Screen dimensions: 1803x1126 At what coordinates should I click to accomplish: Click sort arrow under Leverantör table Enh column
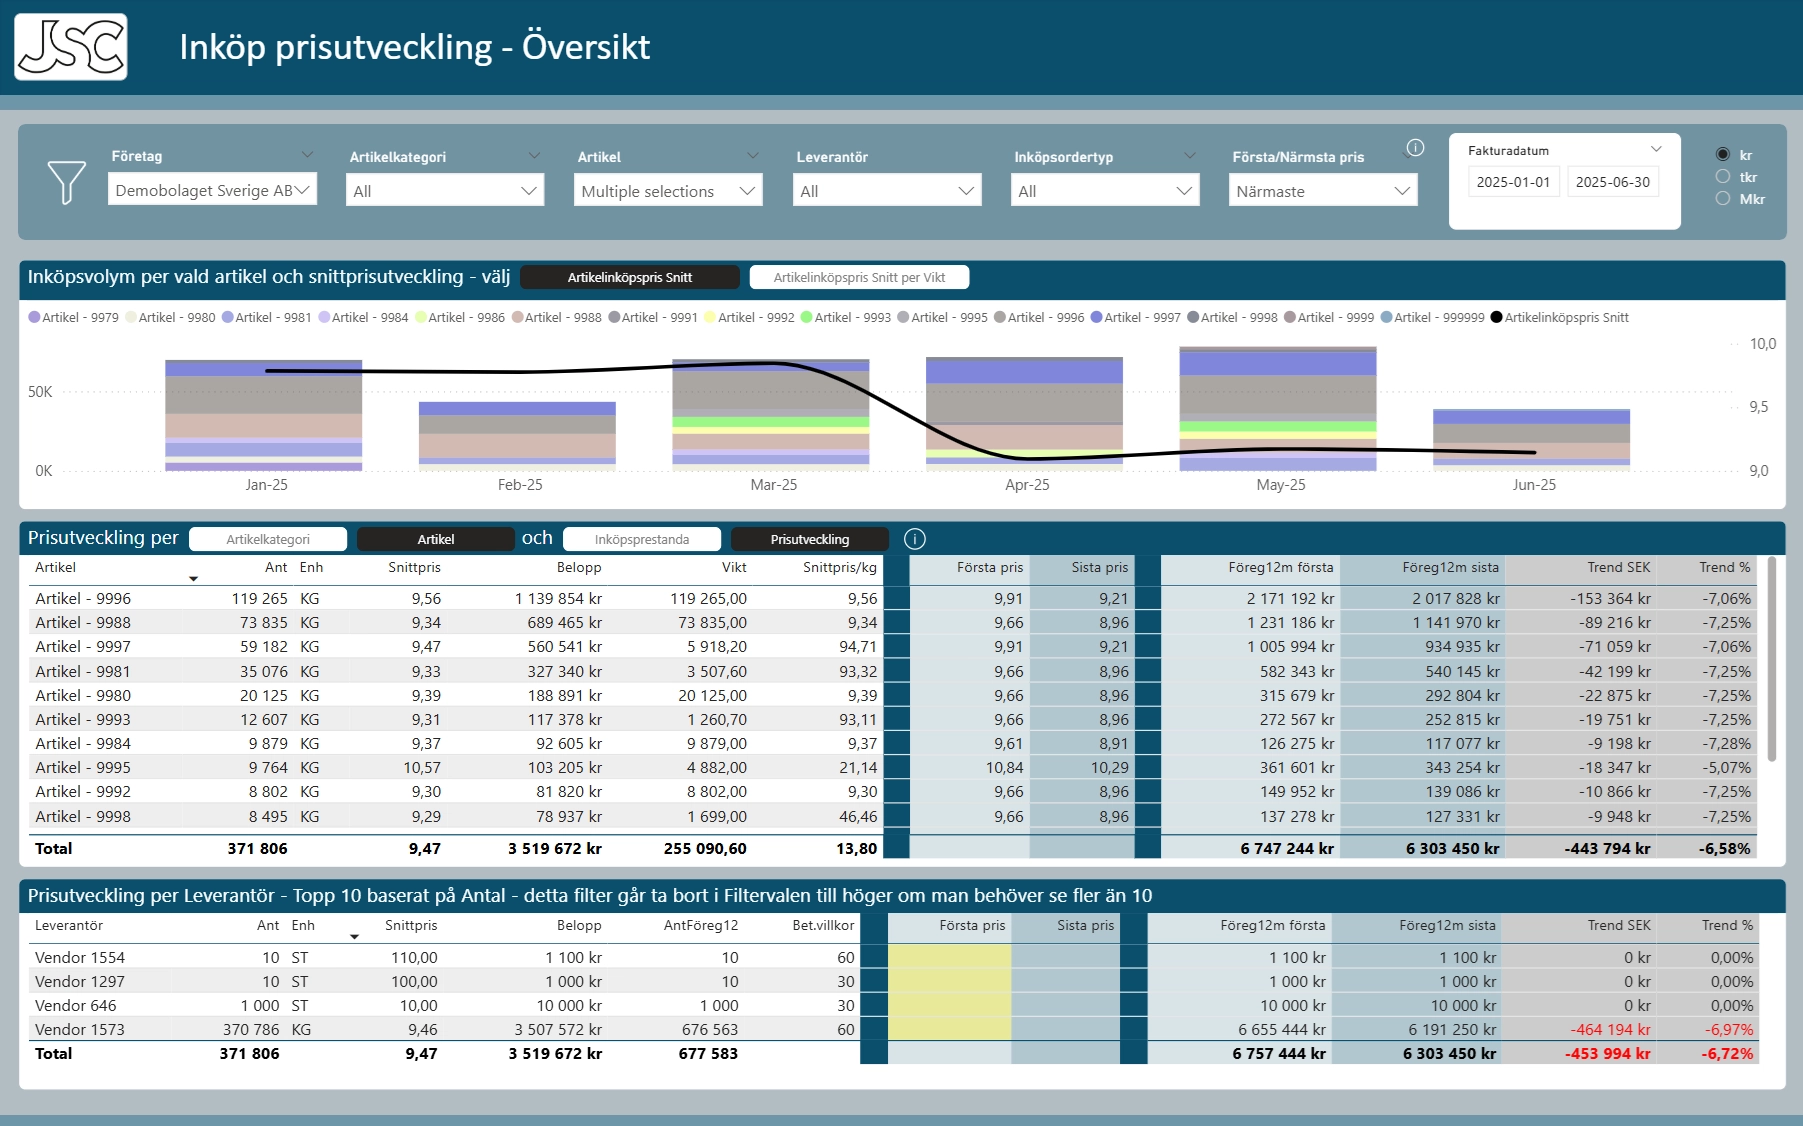pyautogui.click(x=354, y=937)
